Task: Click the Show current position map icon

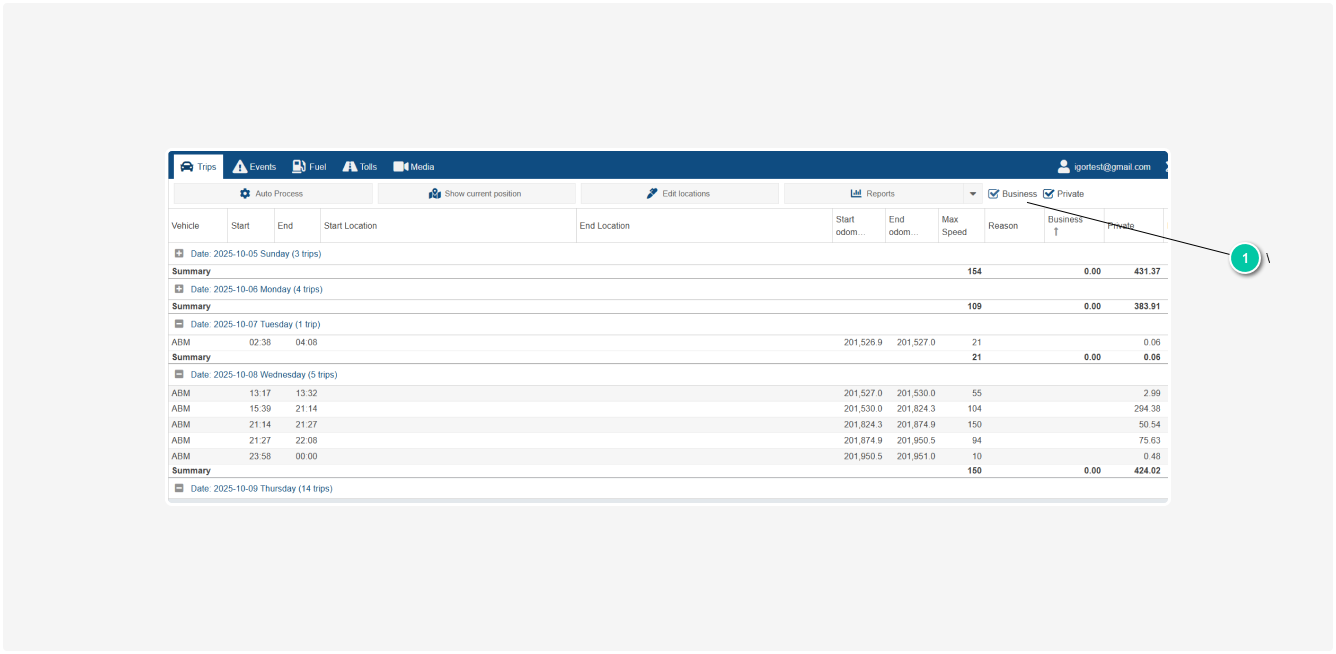Action: point(435,194)
